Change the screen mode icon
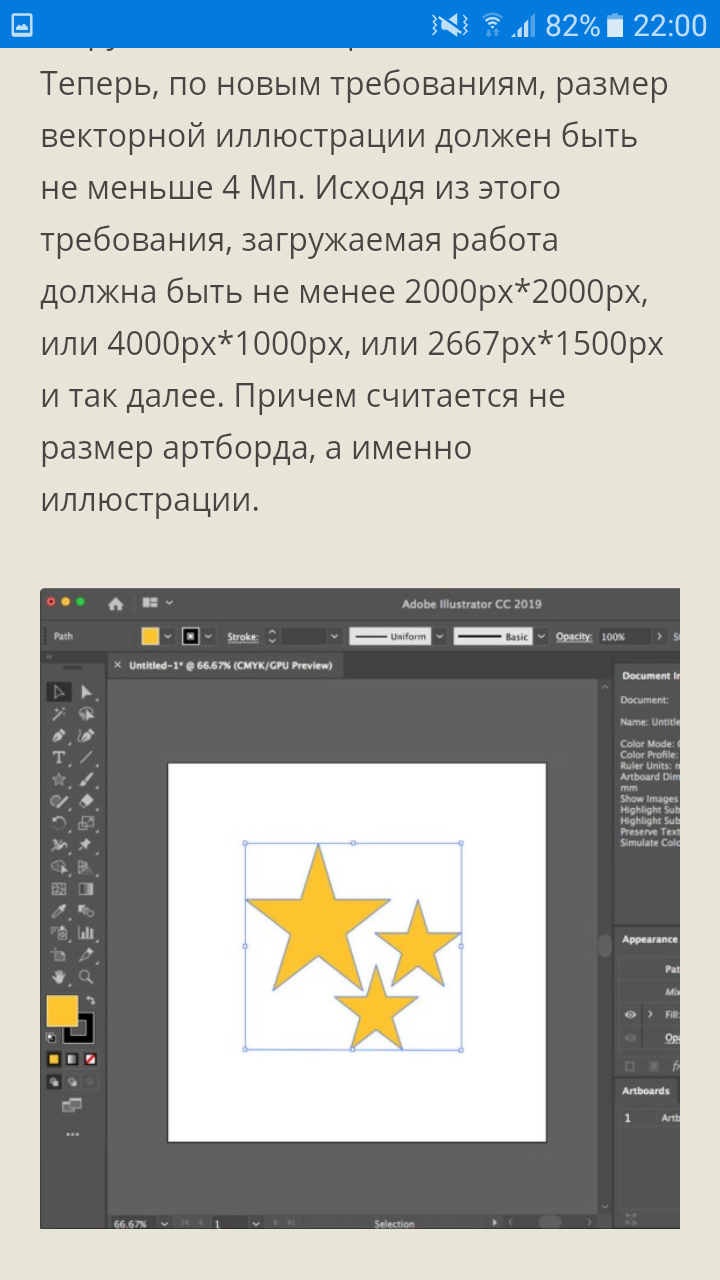The width and height of the screenshot is (720, 1280). click(x=72, y=1105)
